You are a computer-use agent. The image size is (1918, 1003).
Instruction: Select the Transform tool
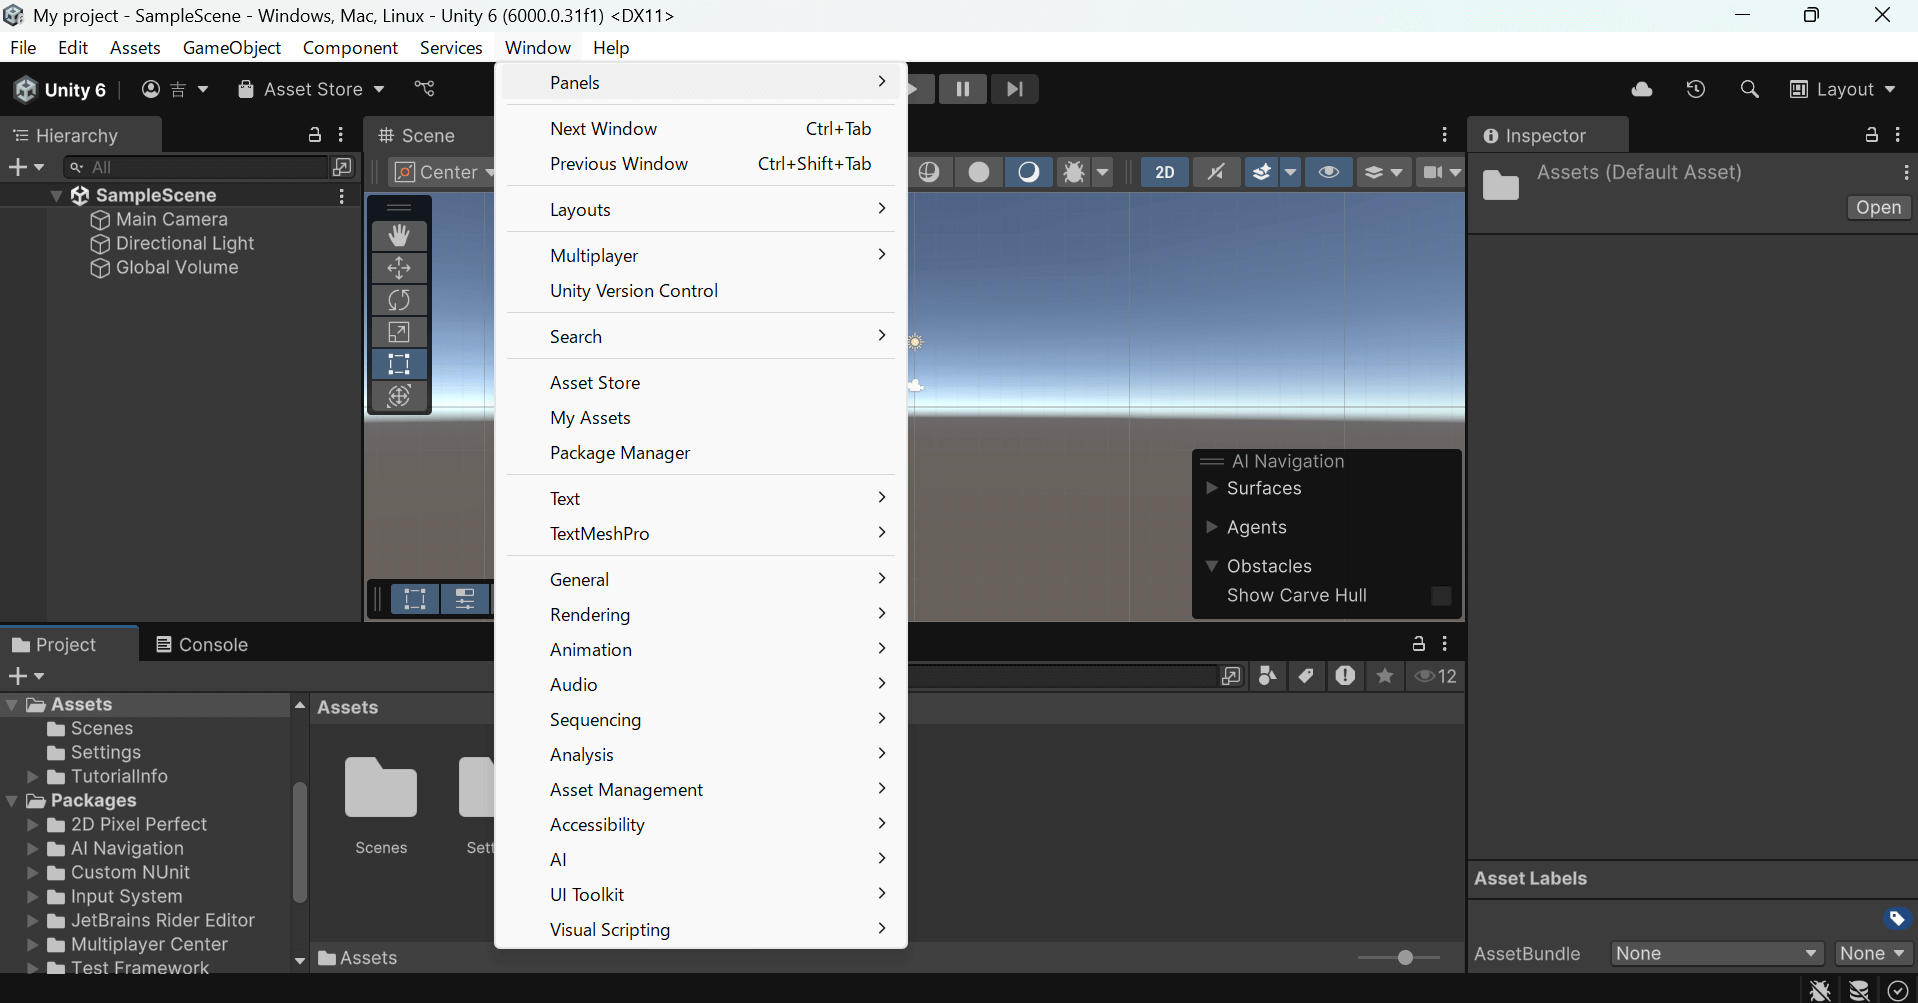399,396
